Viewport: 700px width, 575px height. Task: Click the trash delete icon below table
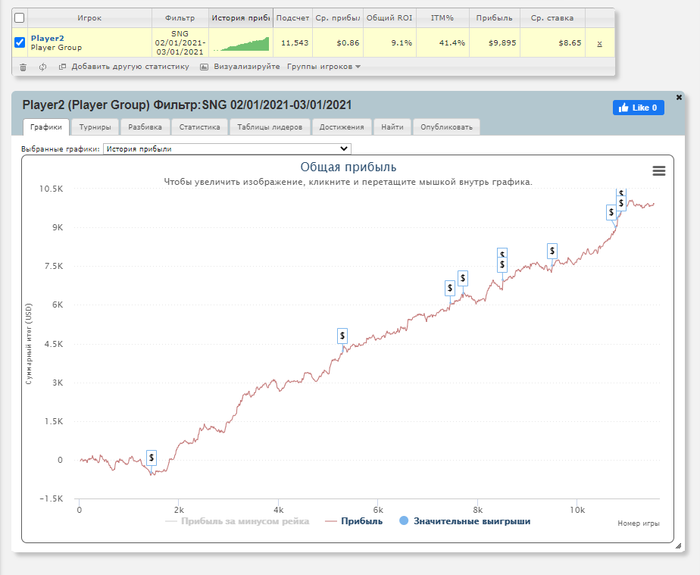[x=23, y=67]
